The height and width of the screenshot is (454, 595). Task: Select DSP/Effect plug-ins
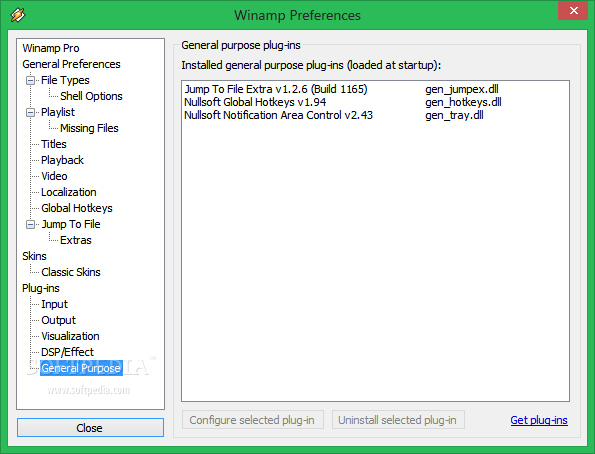tap(67, 352)
